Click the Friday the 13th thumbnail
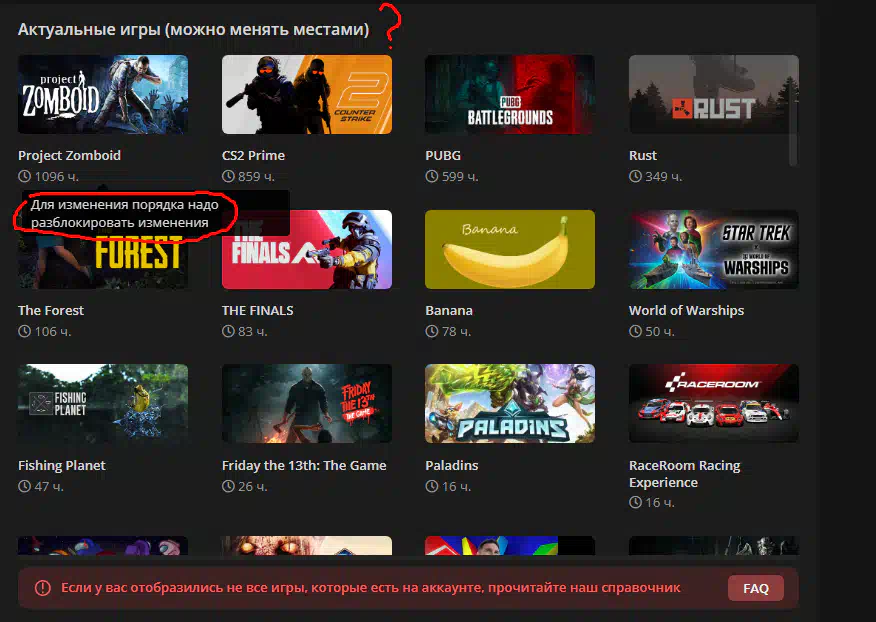Viewport: 876px width, 622px height. click(x=307, y=403)
